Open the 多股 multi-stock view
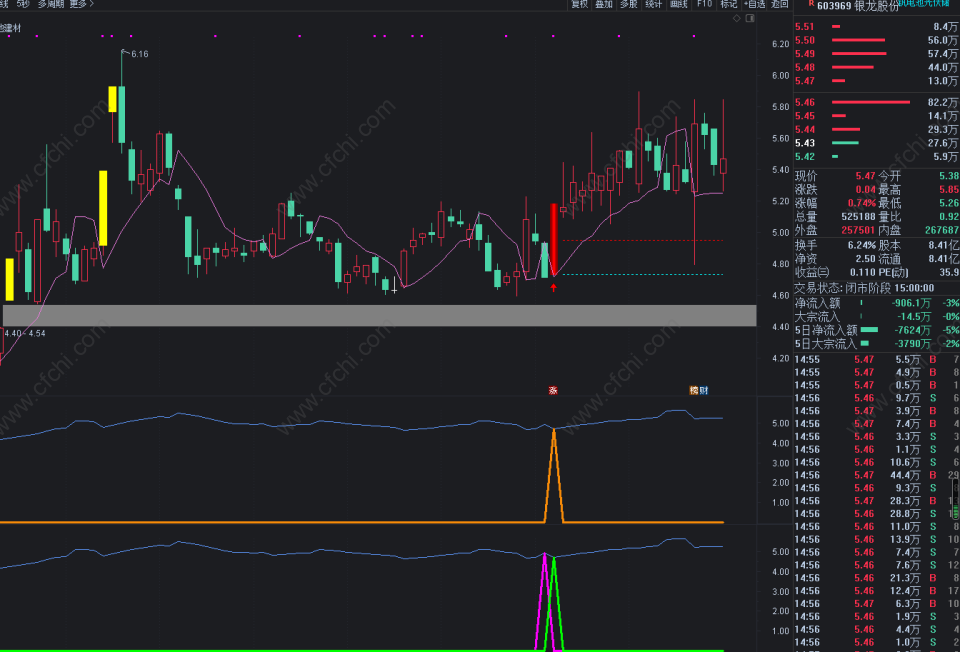Screen dimensions: 960x652 629,4
